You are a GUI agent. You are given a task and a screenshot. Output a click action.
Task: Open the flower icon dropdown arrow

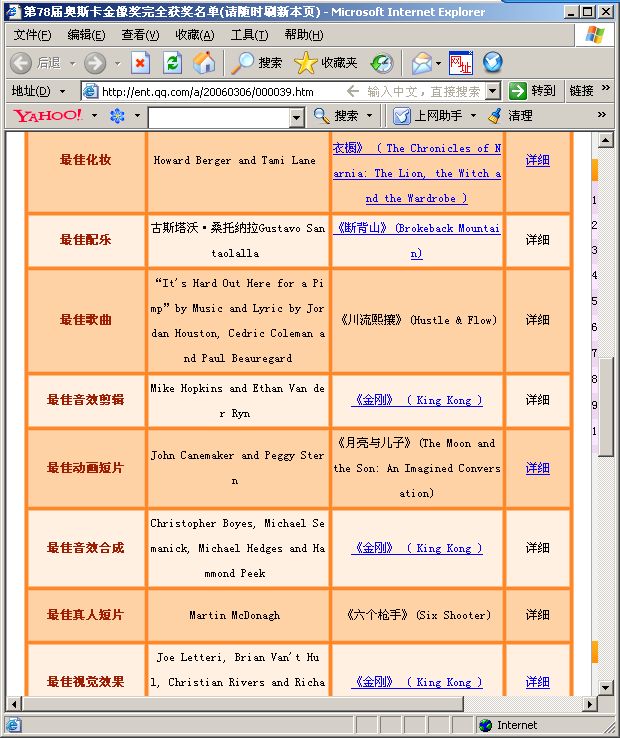pyautogui.click(x=137, y=115)
